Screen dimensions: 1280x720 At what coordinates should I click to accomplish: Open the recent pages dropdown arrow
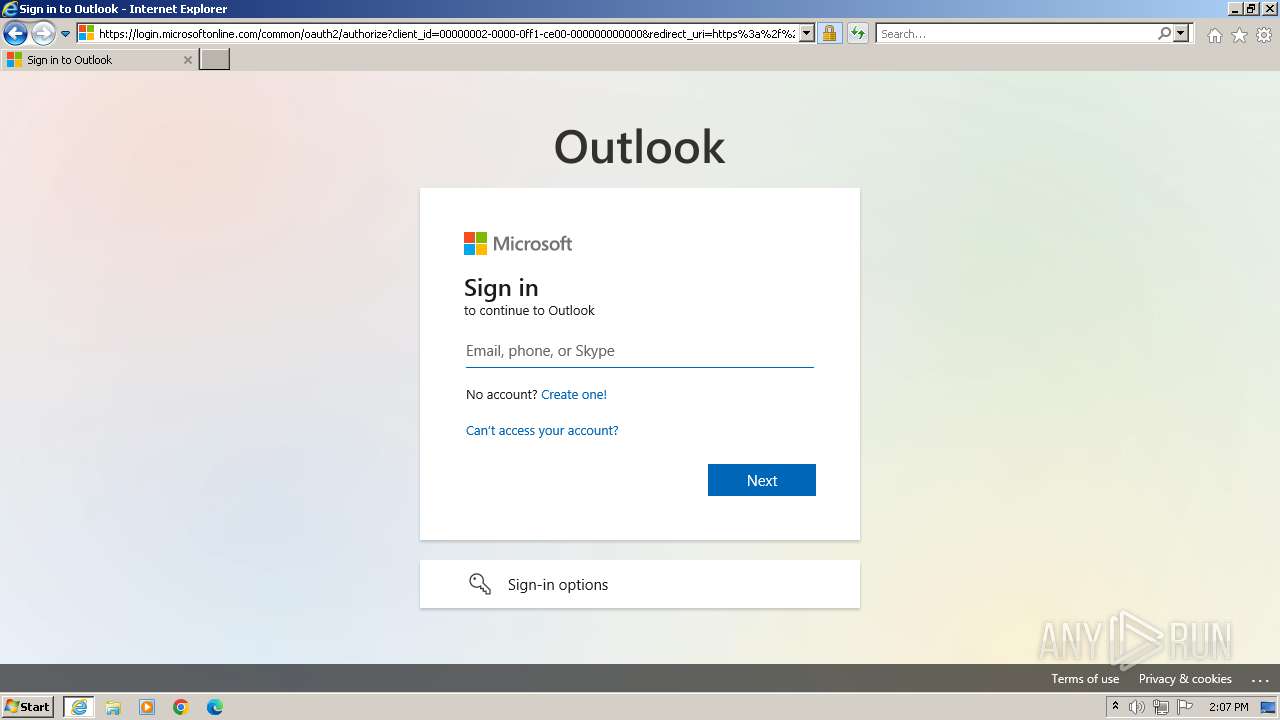[66, 34]
